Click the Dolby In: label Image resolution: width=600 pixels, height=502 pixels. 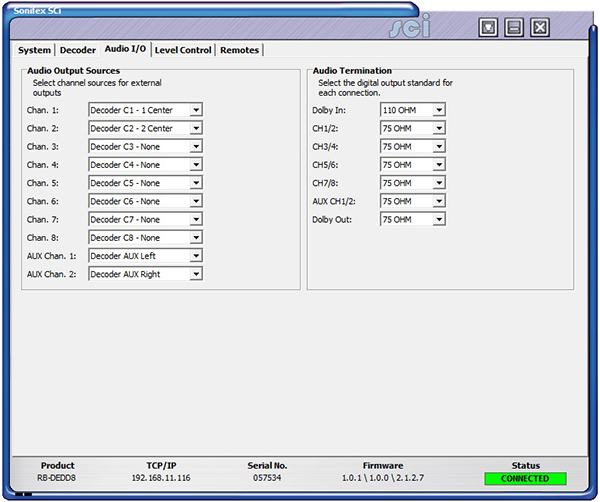pyautogui.click(x=329, y=110)
